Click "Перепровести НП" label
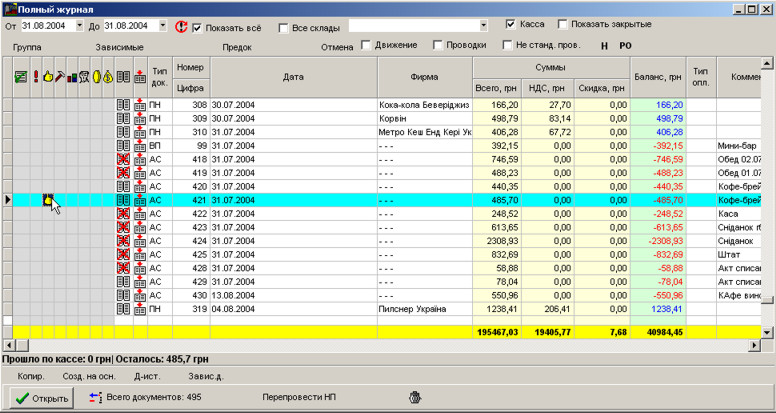Screen dimensions: 776x413 299,397
